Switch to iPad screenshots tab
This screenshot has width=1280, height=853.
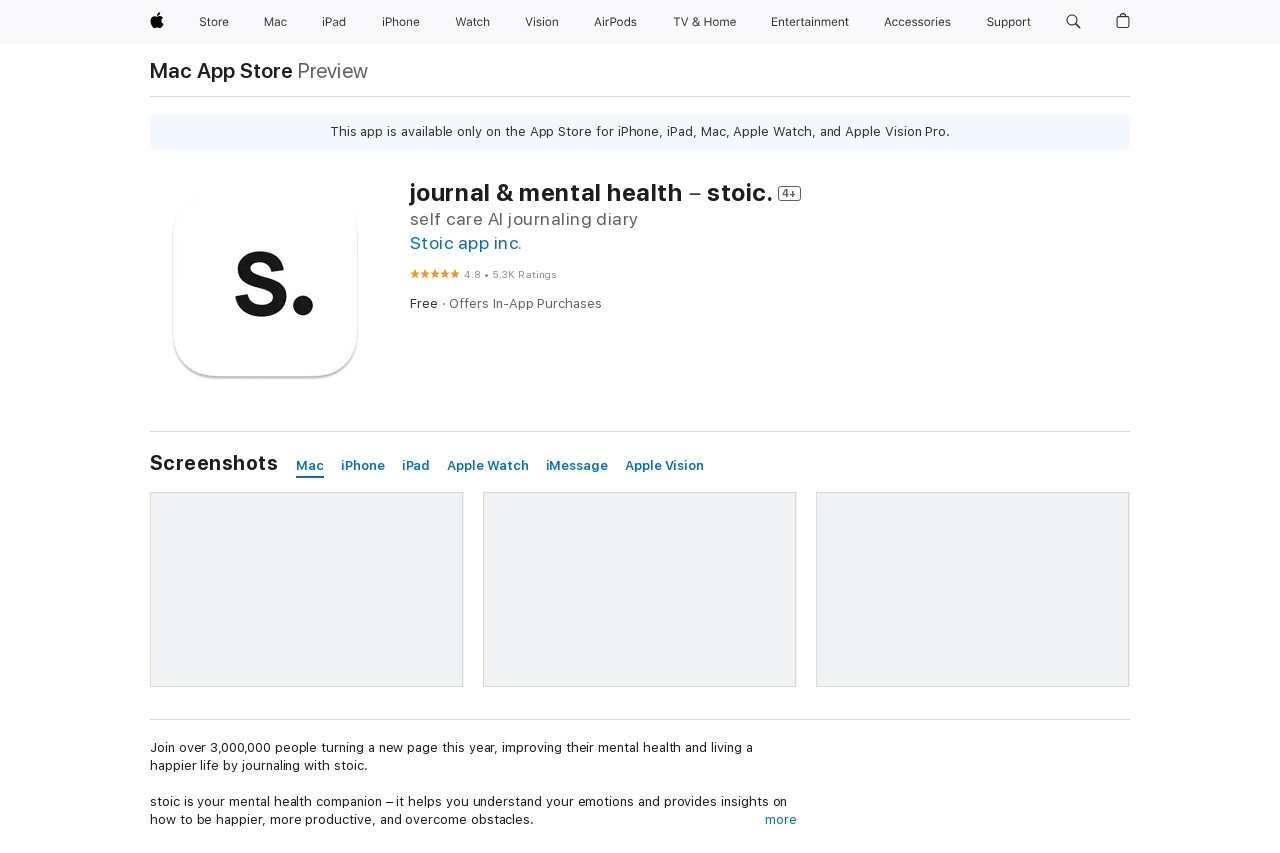[416, 466]
